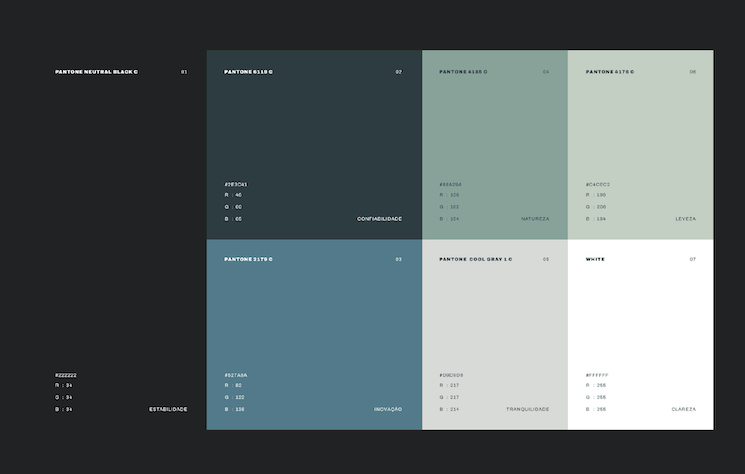Select the INOVAÇÃO keyword text

click(388, 409)
